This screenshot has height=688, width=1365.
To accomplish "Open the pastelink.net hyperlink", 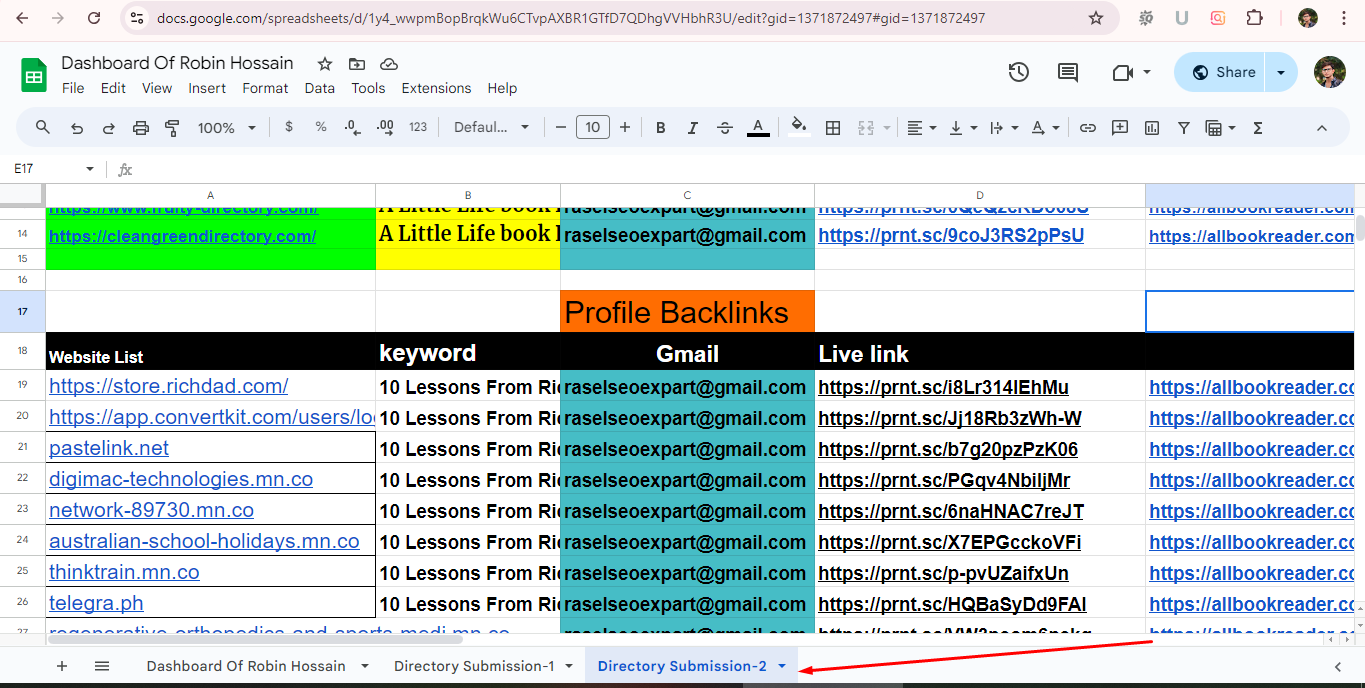I will [x=108, y=448].
